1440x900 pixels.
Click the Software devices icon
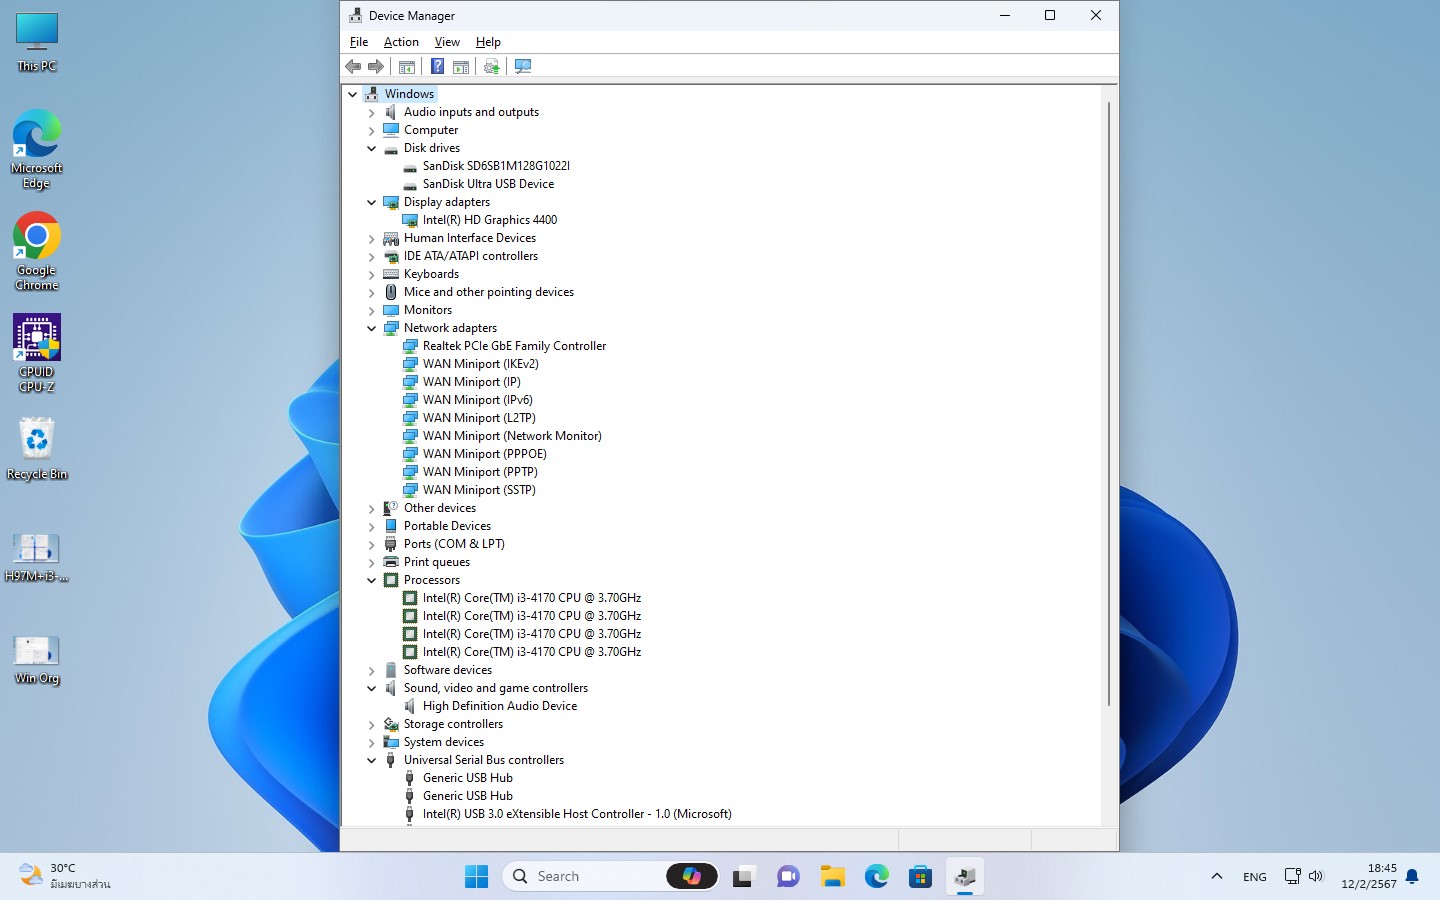click(x=391, y=670)
